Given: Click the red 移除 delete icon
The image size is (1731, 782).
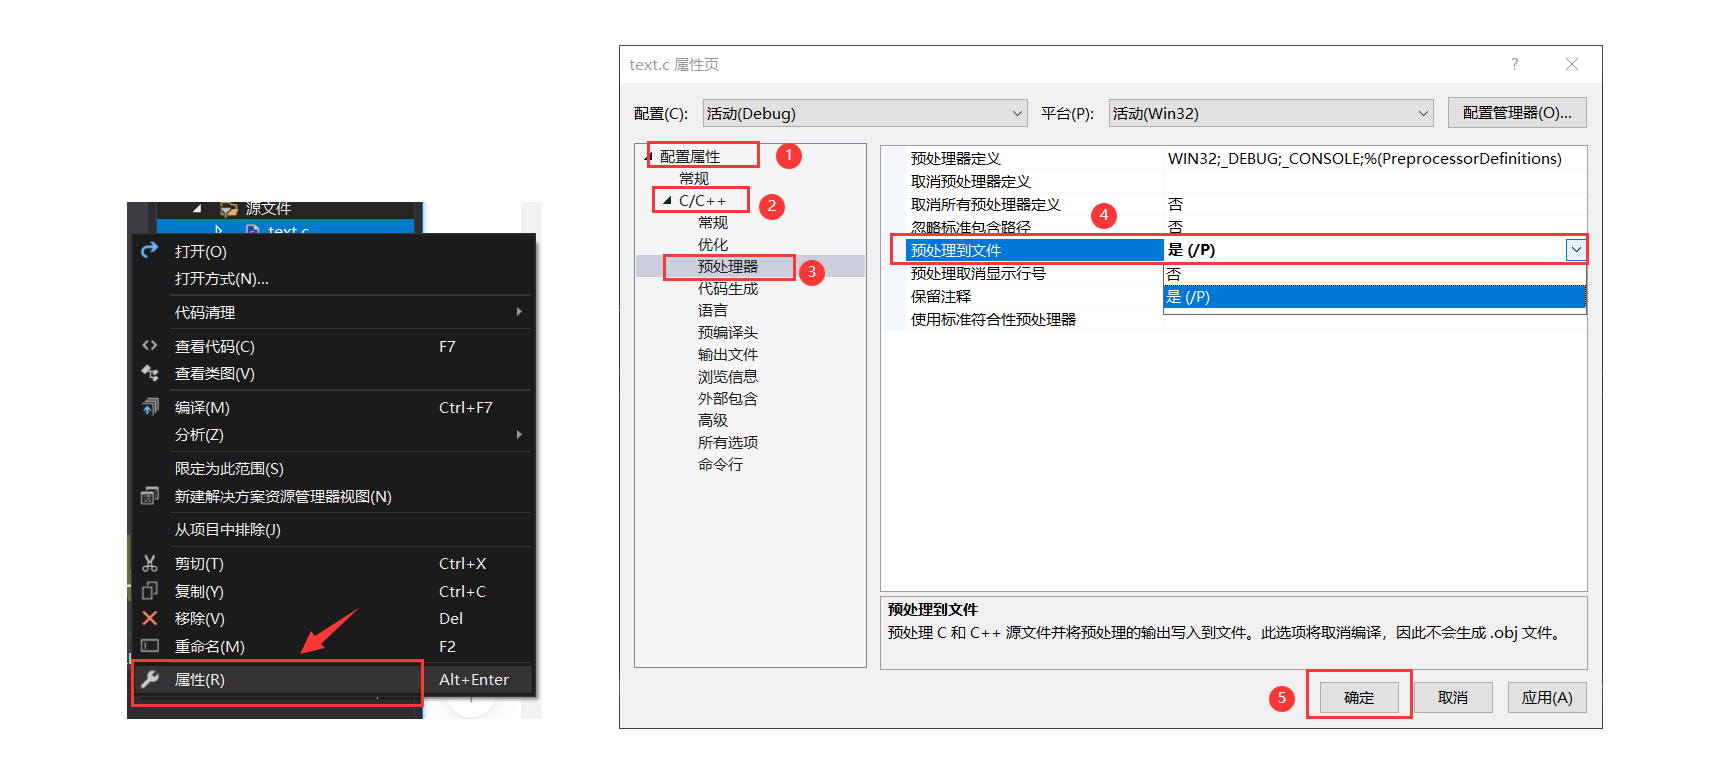Looking at the screenshot, I should coord(150,618).
